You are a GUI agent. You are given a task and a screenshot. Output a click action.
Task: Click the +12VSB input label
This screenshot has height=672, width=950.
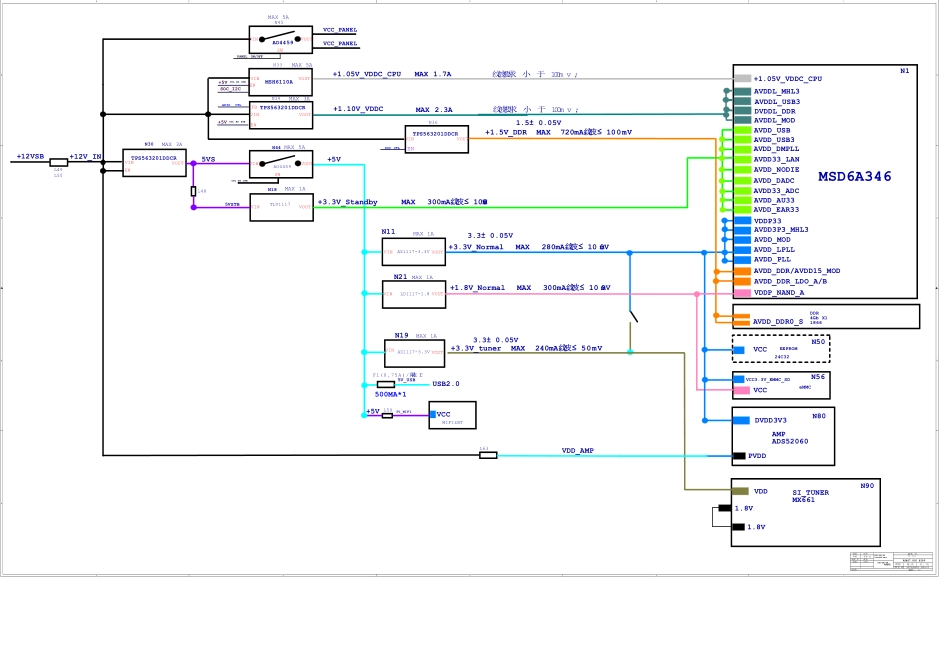click(x=30, y=157)
